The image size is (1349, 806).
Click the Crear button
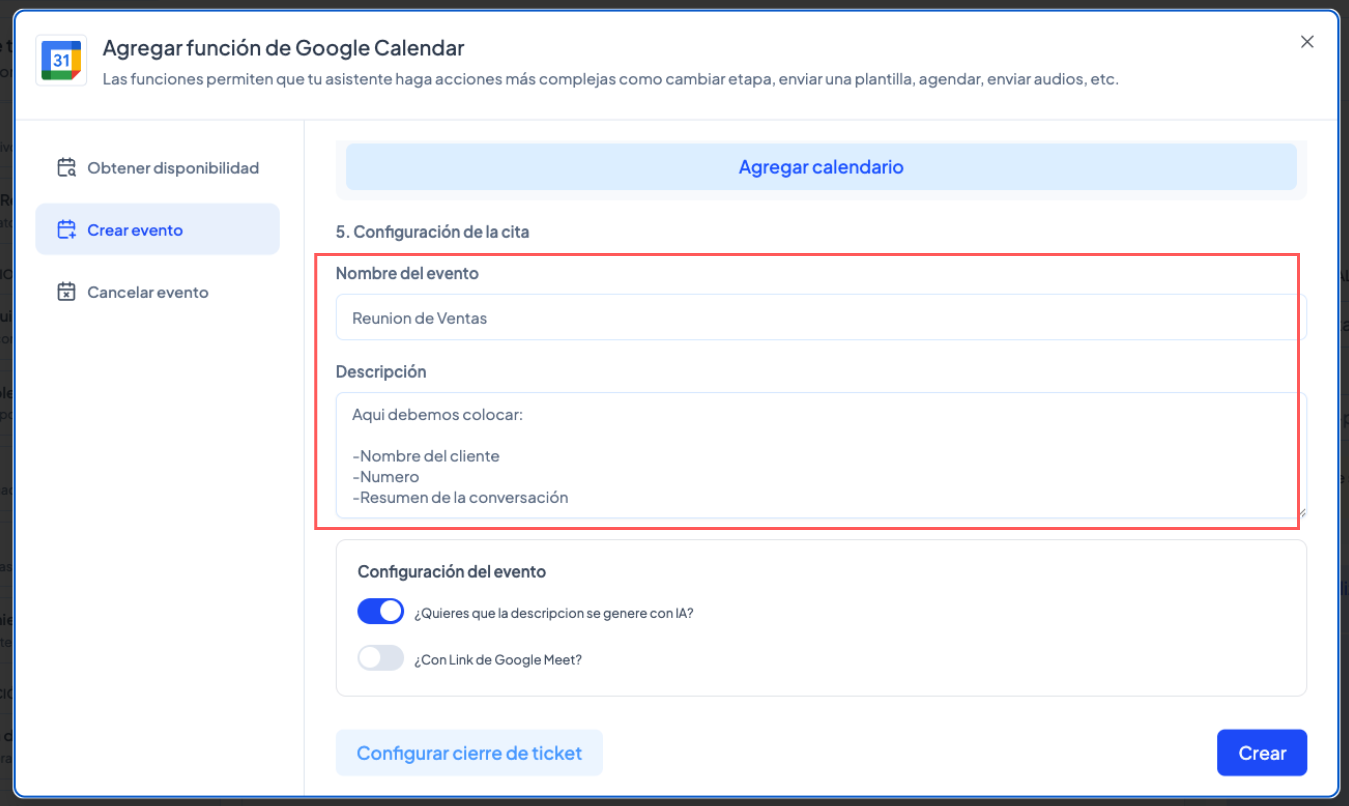tap(1261, 753)
